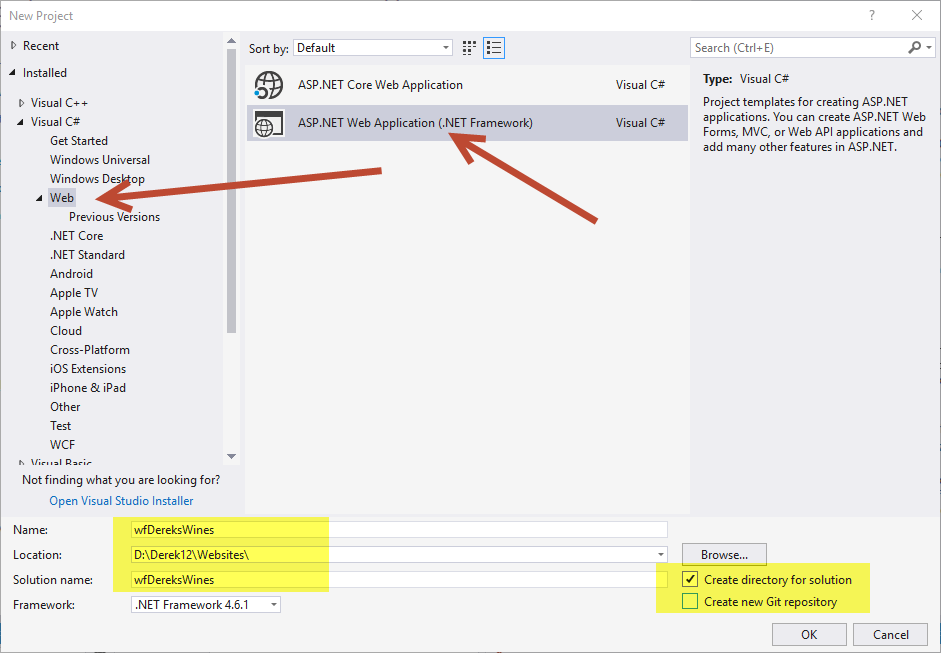Open the Framework version dropdown

(206, 604)
